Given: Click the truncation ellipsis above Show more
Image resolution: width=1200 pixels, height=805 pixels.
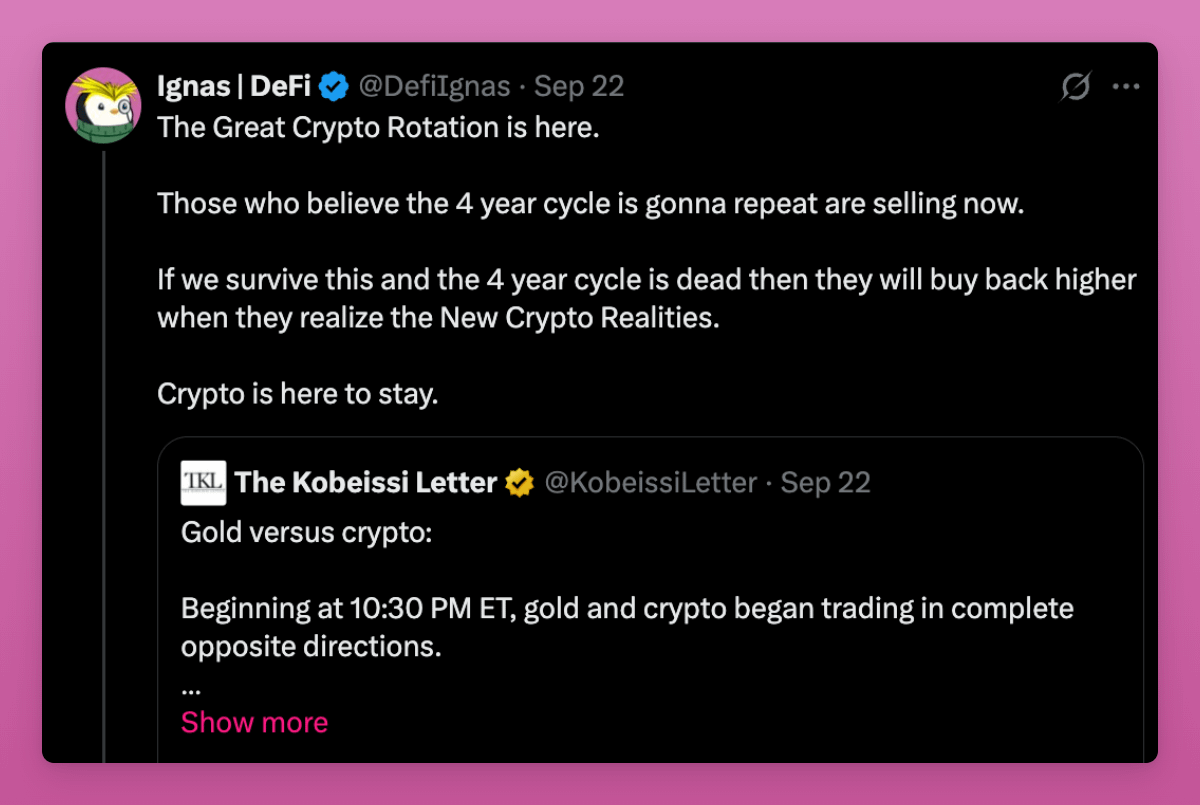Looking at the screenshot, I should pyautogui.click(x=190, y=688).
